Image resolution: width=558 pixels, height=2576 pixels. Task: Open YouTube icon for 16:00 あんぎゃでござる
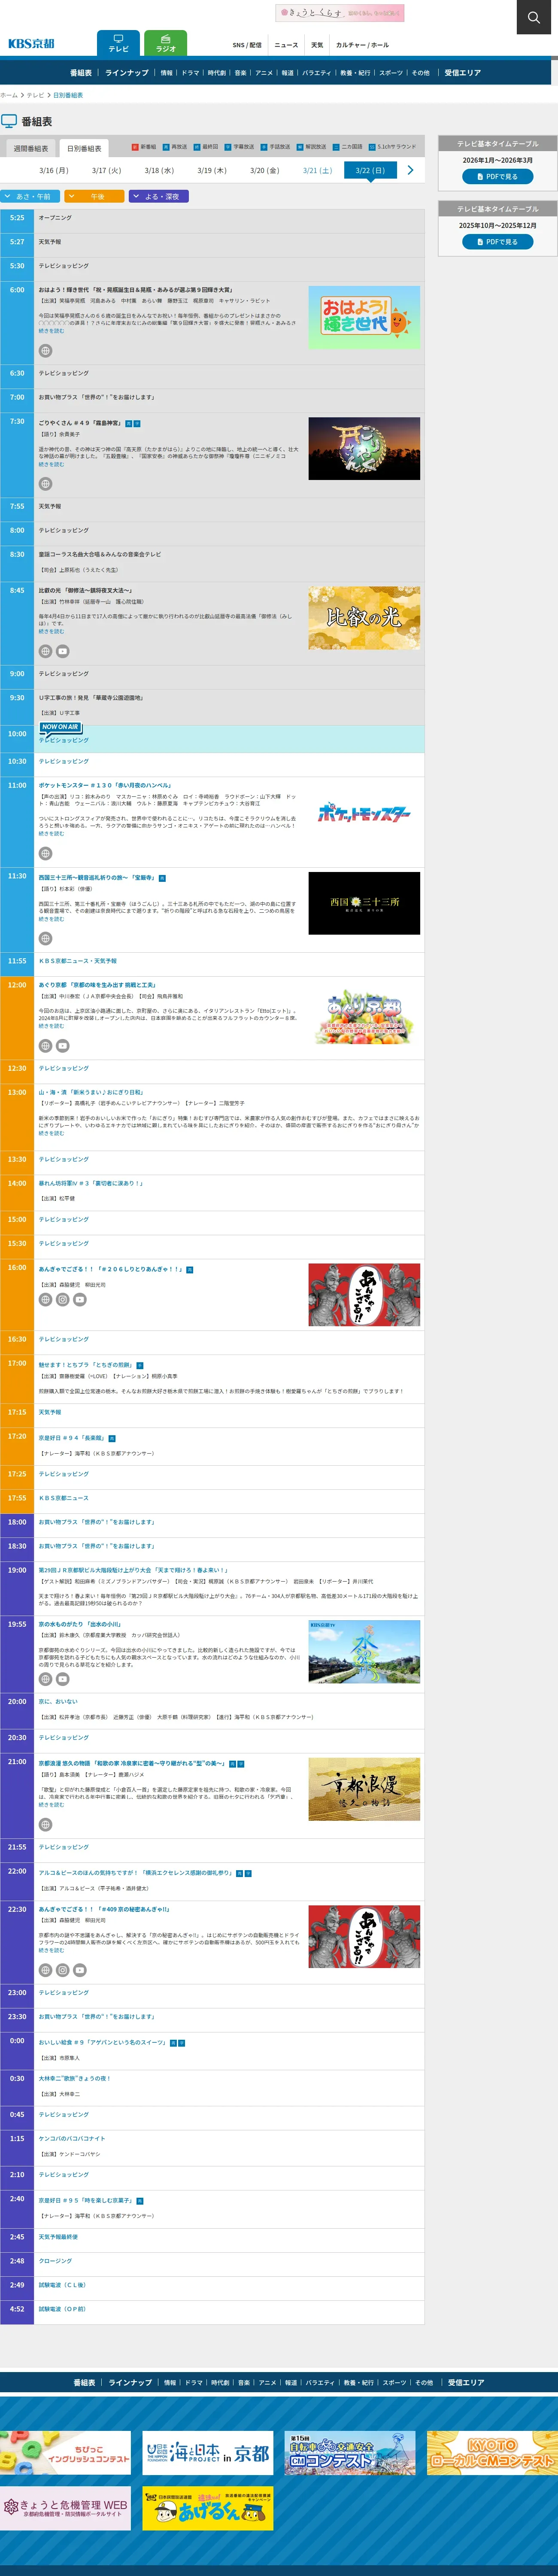pos(80,1300)
